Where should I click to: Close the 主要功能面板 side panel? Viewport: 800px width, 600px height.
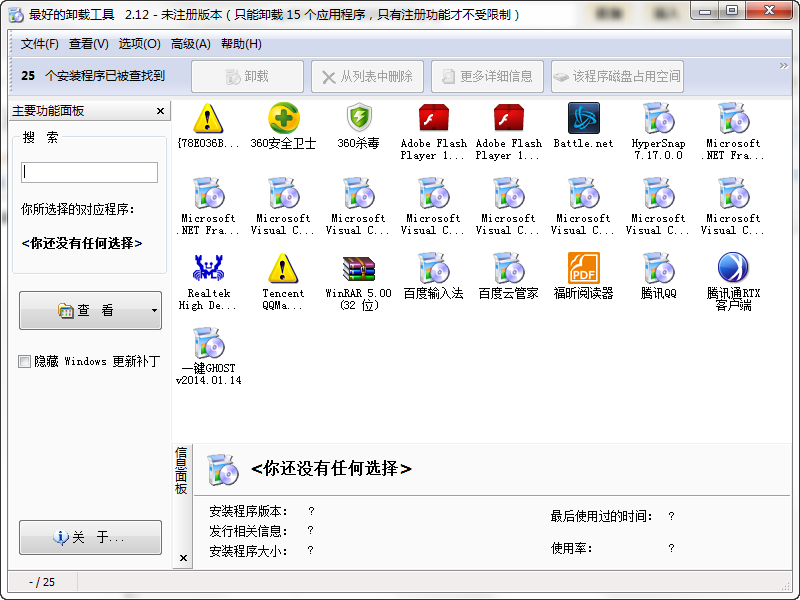[160, 111]
